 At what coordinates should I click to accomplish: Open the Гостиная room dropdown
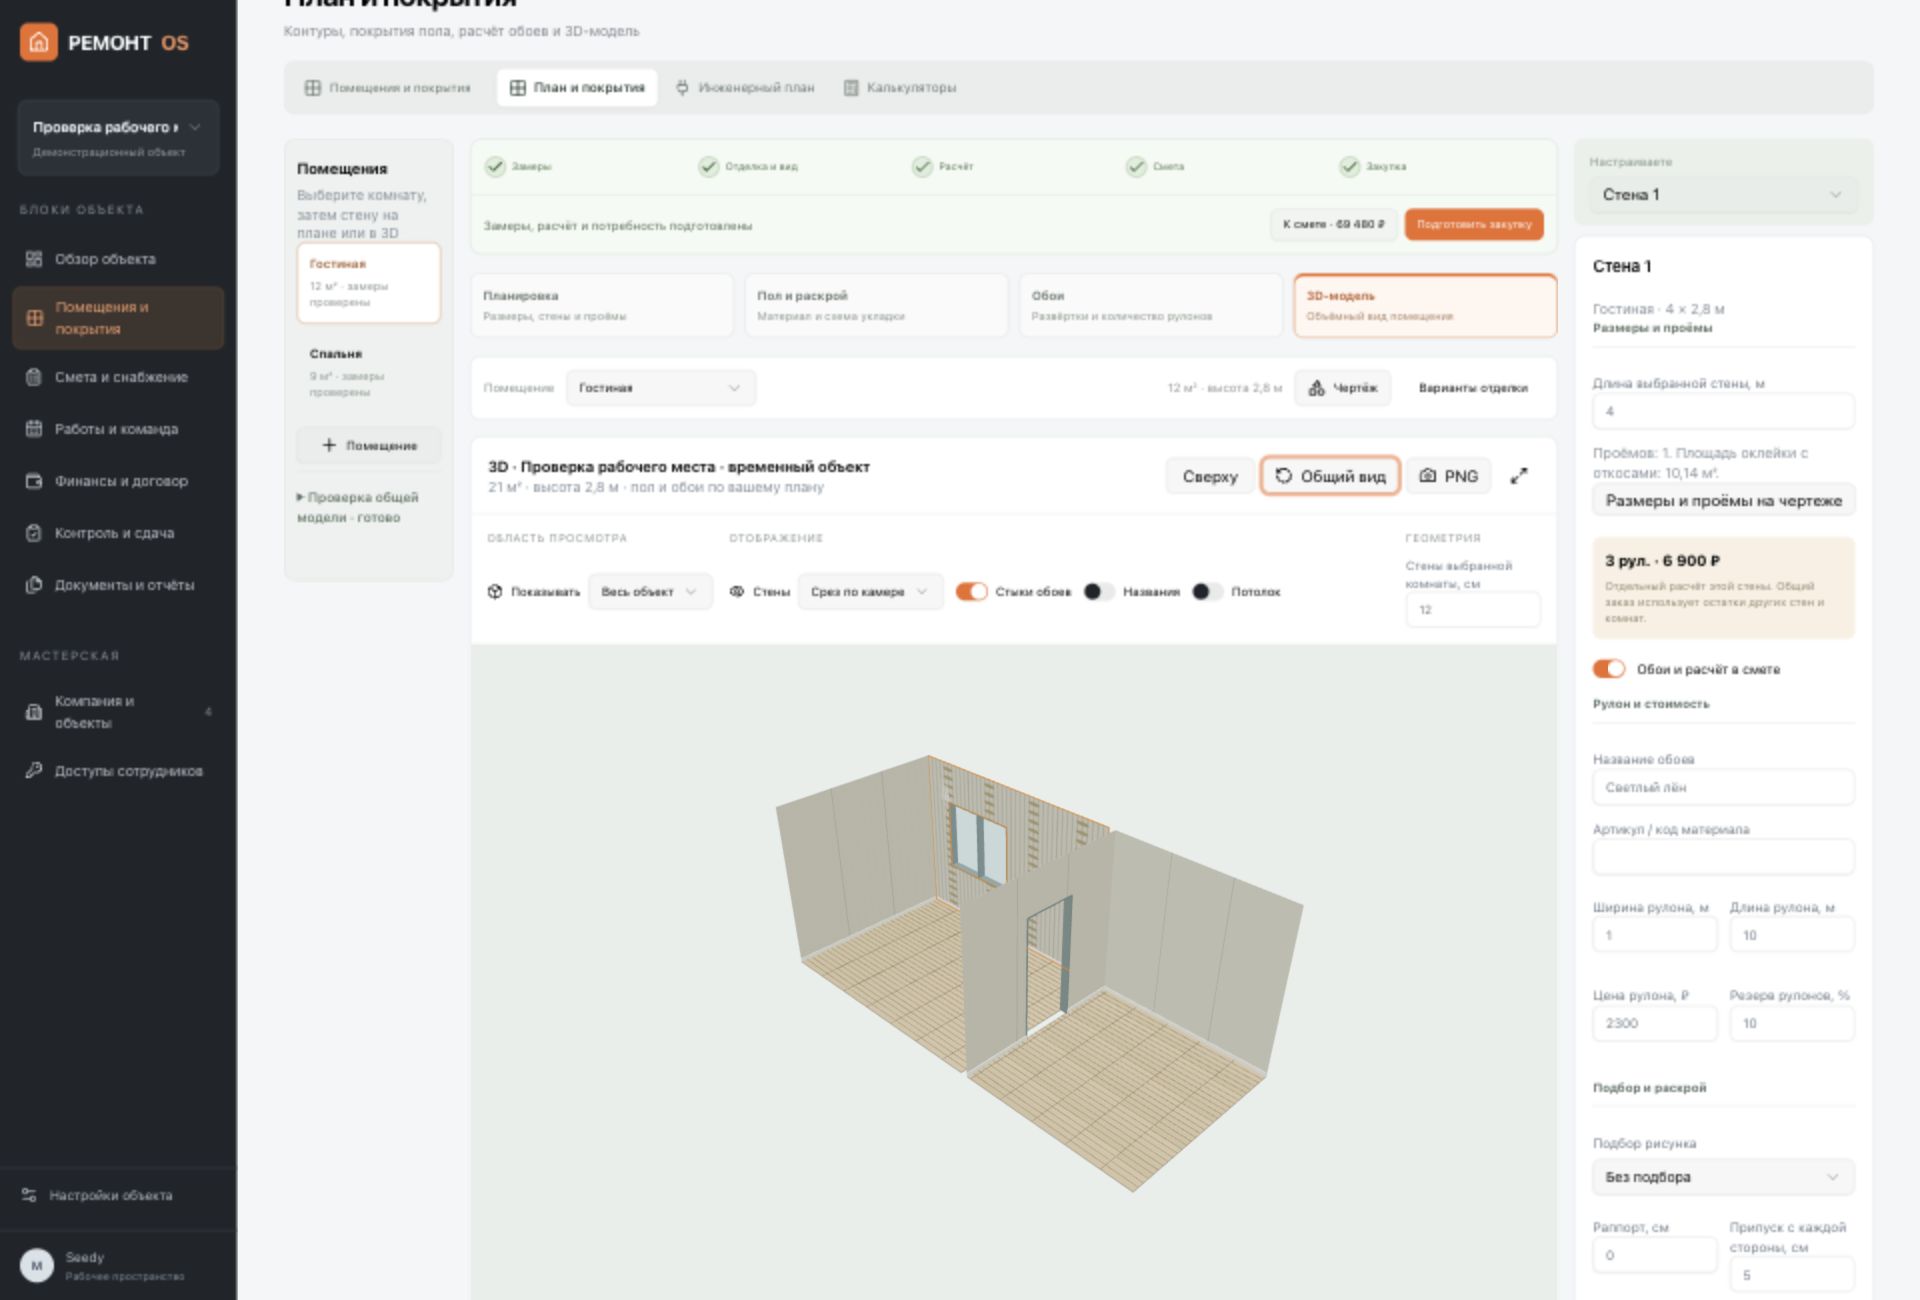tap(660, 388)
